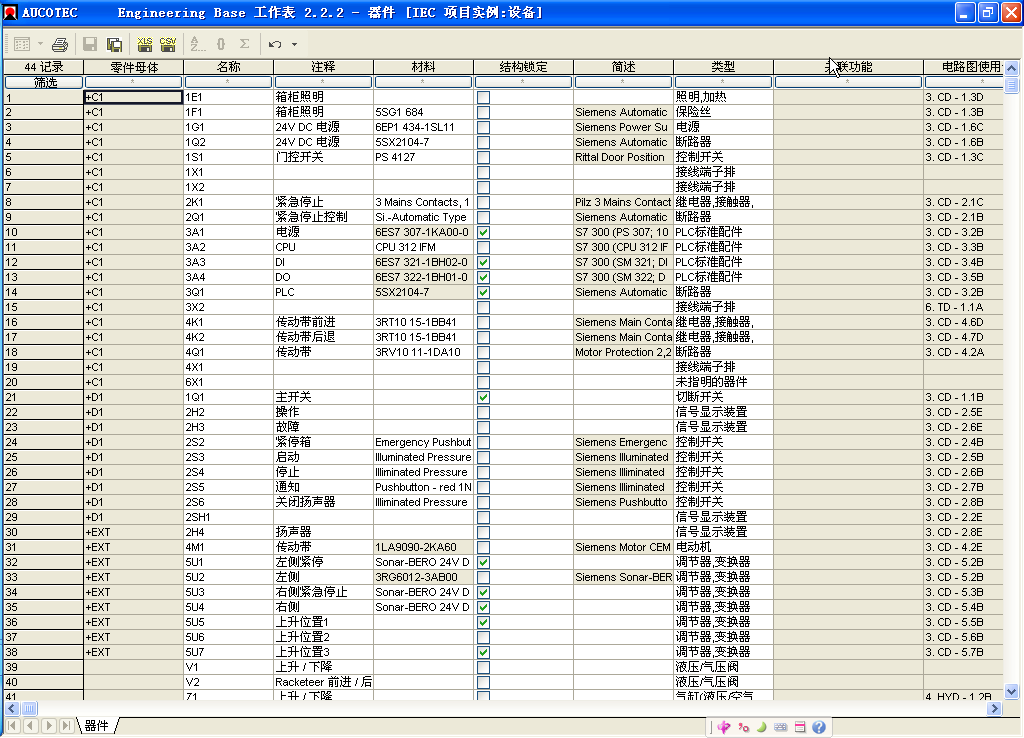Toggle 结构锁定 checkbox for row 1 (1E1)
Screen dimensions: 1024x738
click(483, 97)
